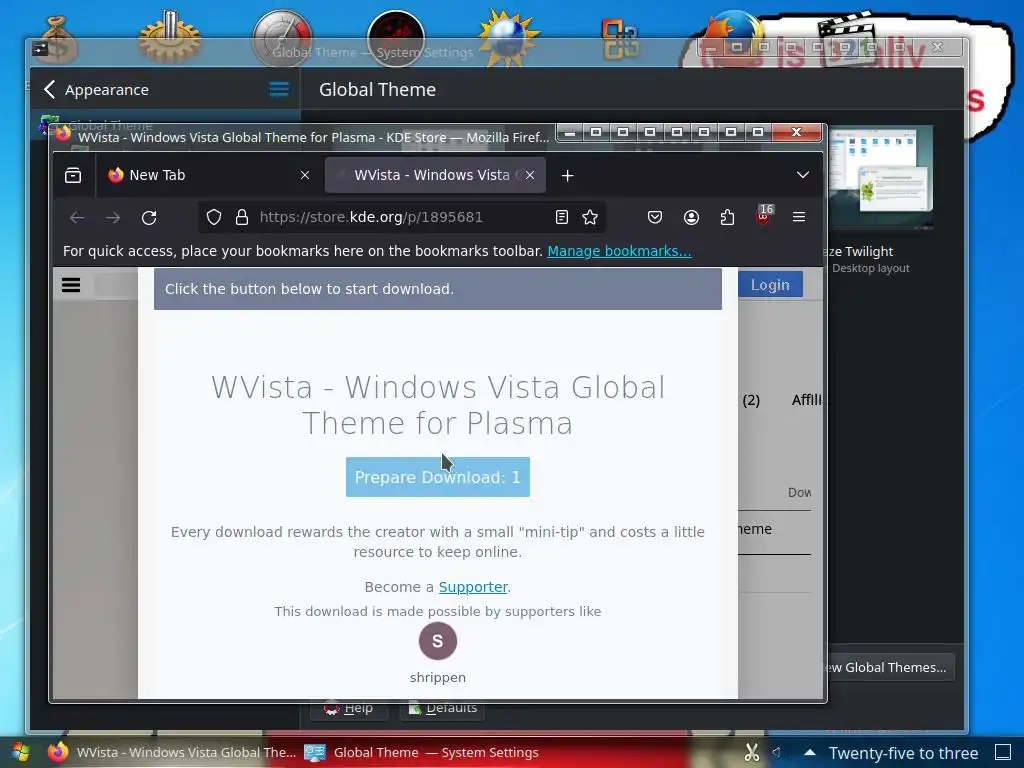Open the golden gear desktop icon
This screenshot has height=768, width=1024.
click(169, 38)
